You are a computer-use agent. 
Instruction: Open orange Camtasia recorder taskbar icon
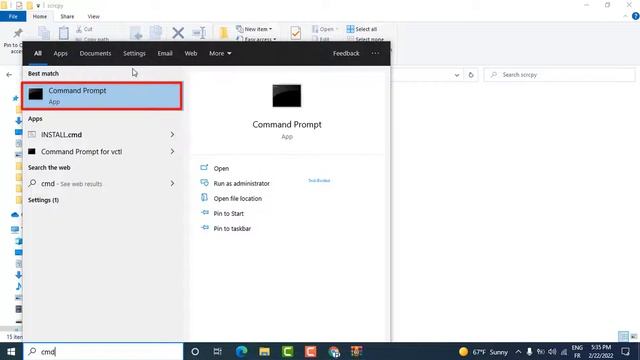click(311, 351)
